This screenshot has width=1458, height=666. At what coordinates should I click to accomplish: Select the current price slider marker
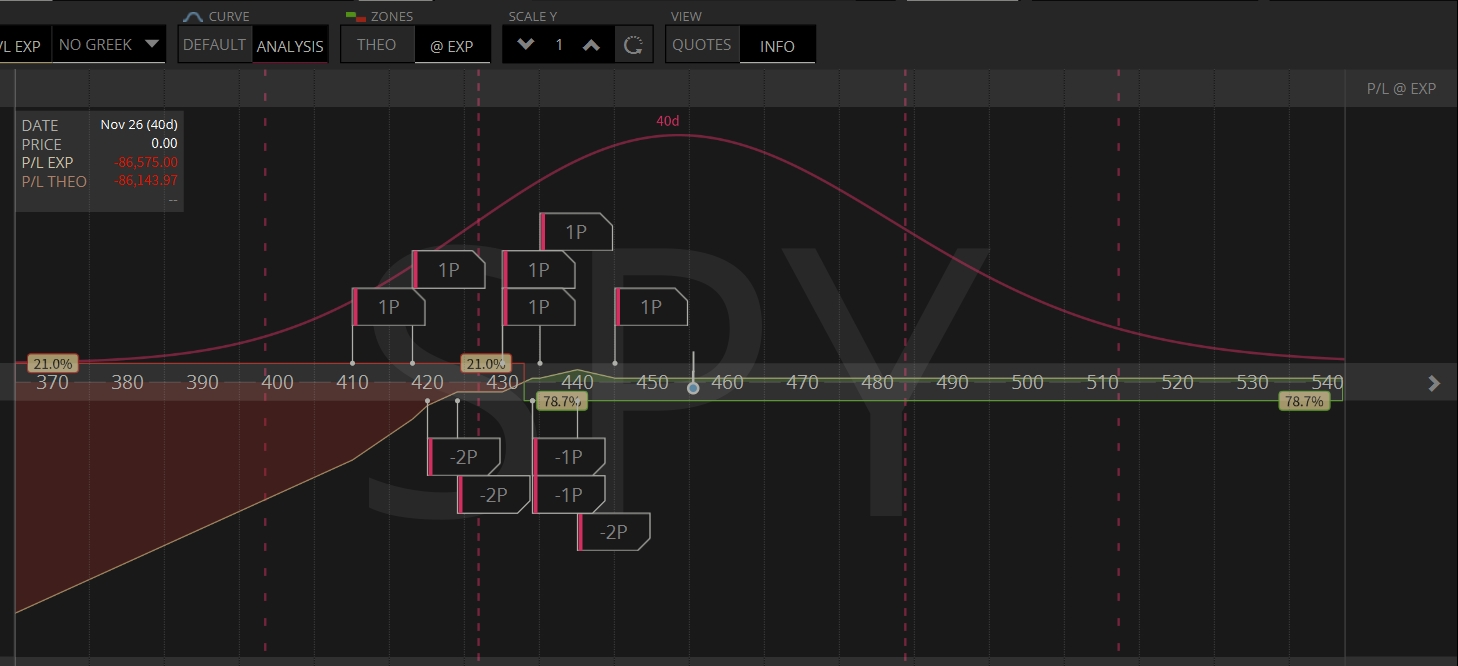693,387
